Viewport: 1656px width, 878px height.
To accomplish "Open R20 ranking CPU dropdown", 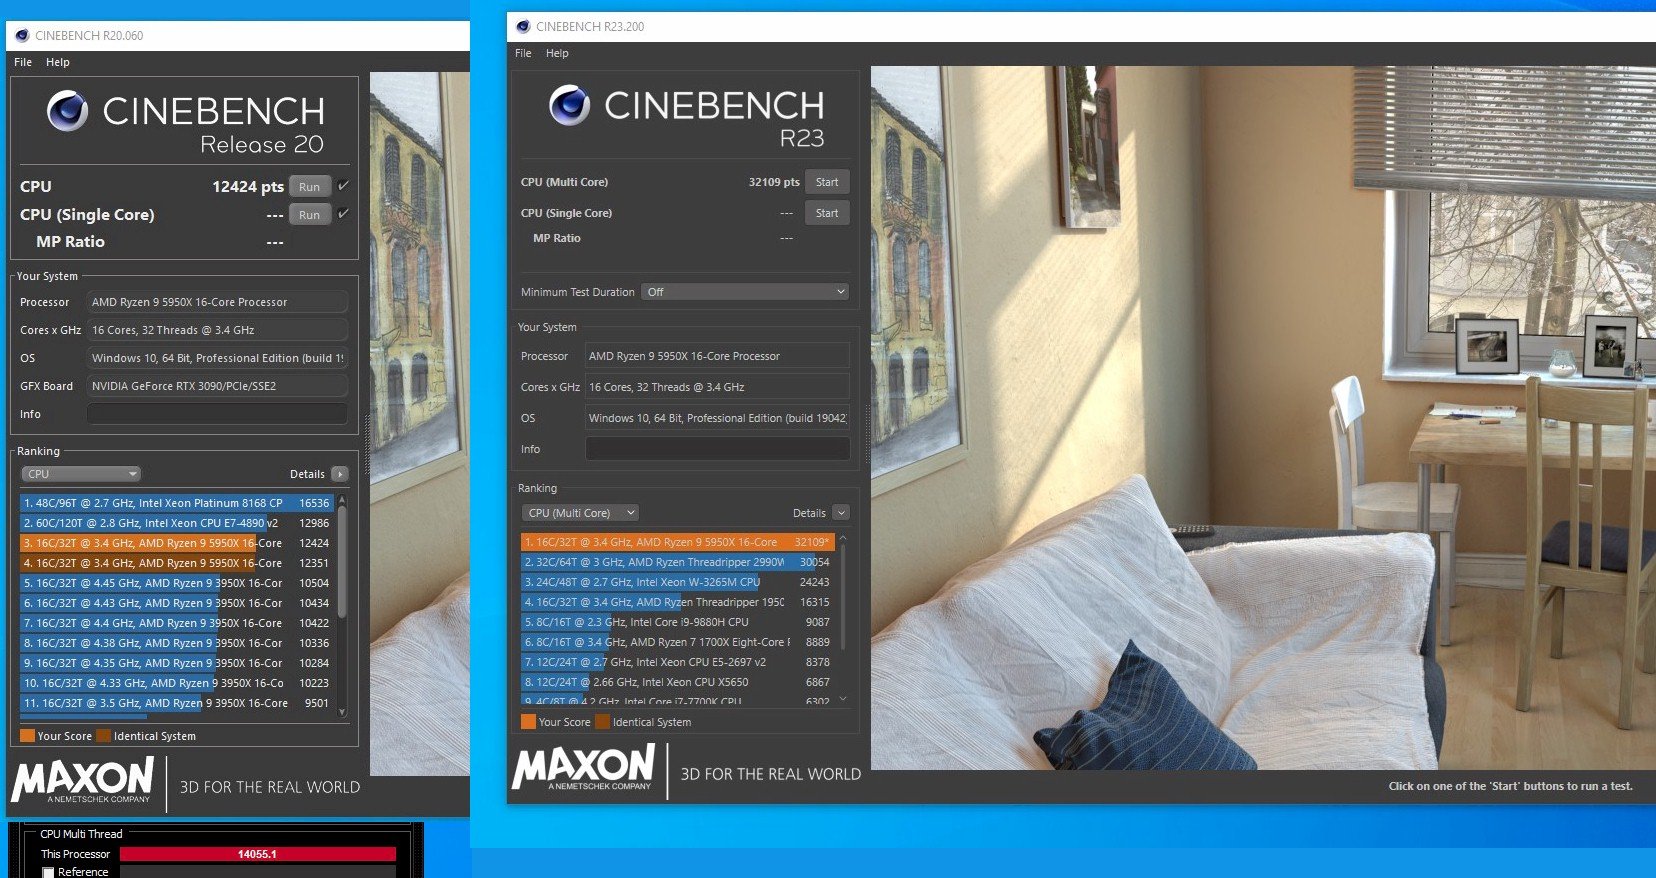I will pos(81,474).
